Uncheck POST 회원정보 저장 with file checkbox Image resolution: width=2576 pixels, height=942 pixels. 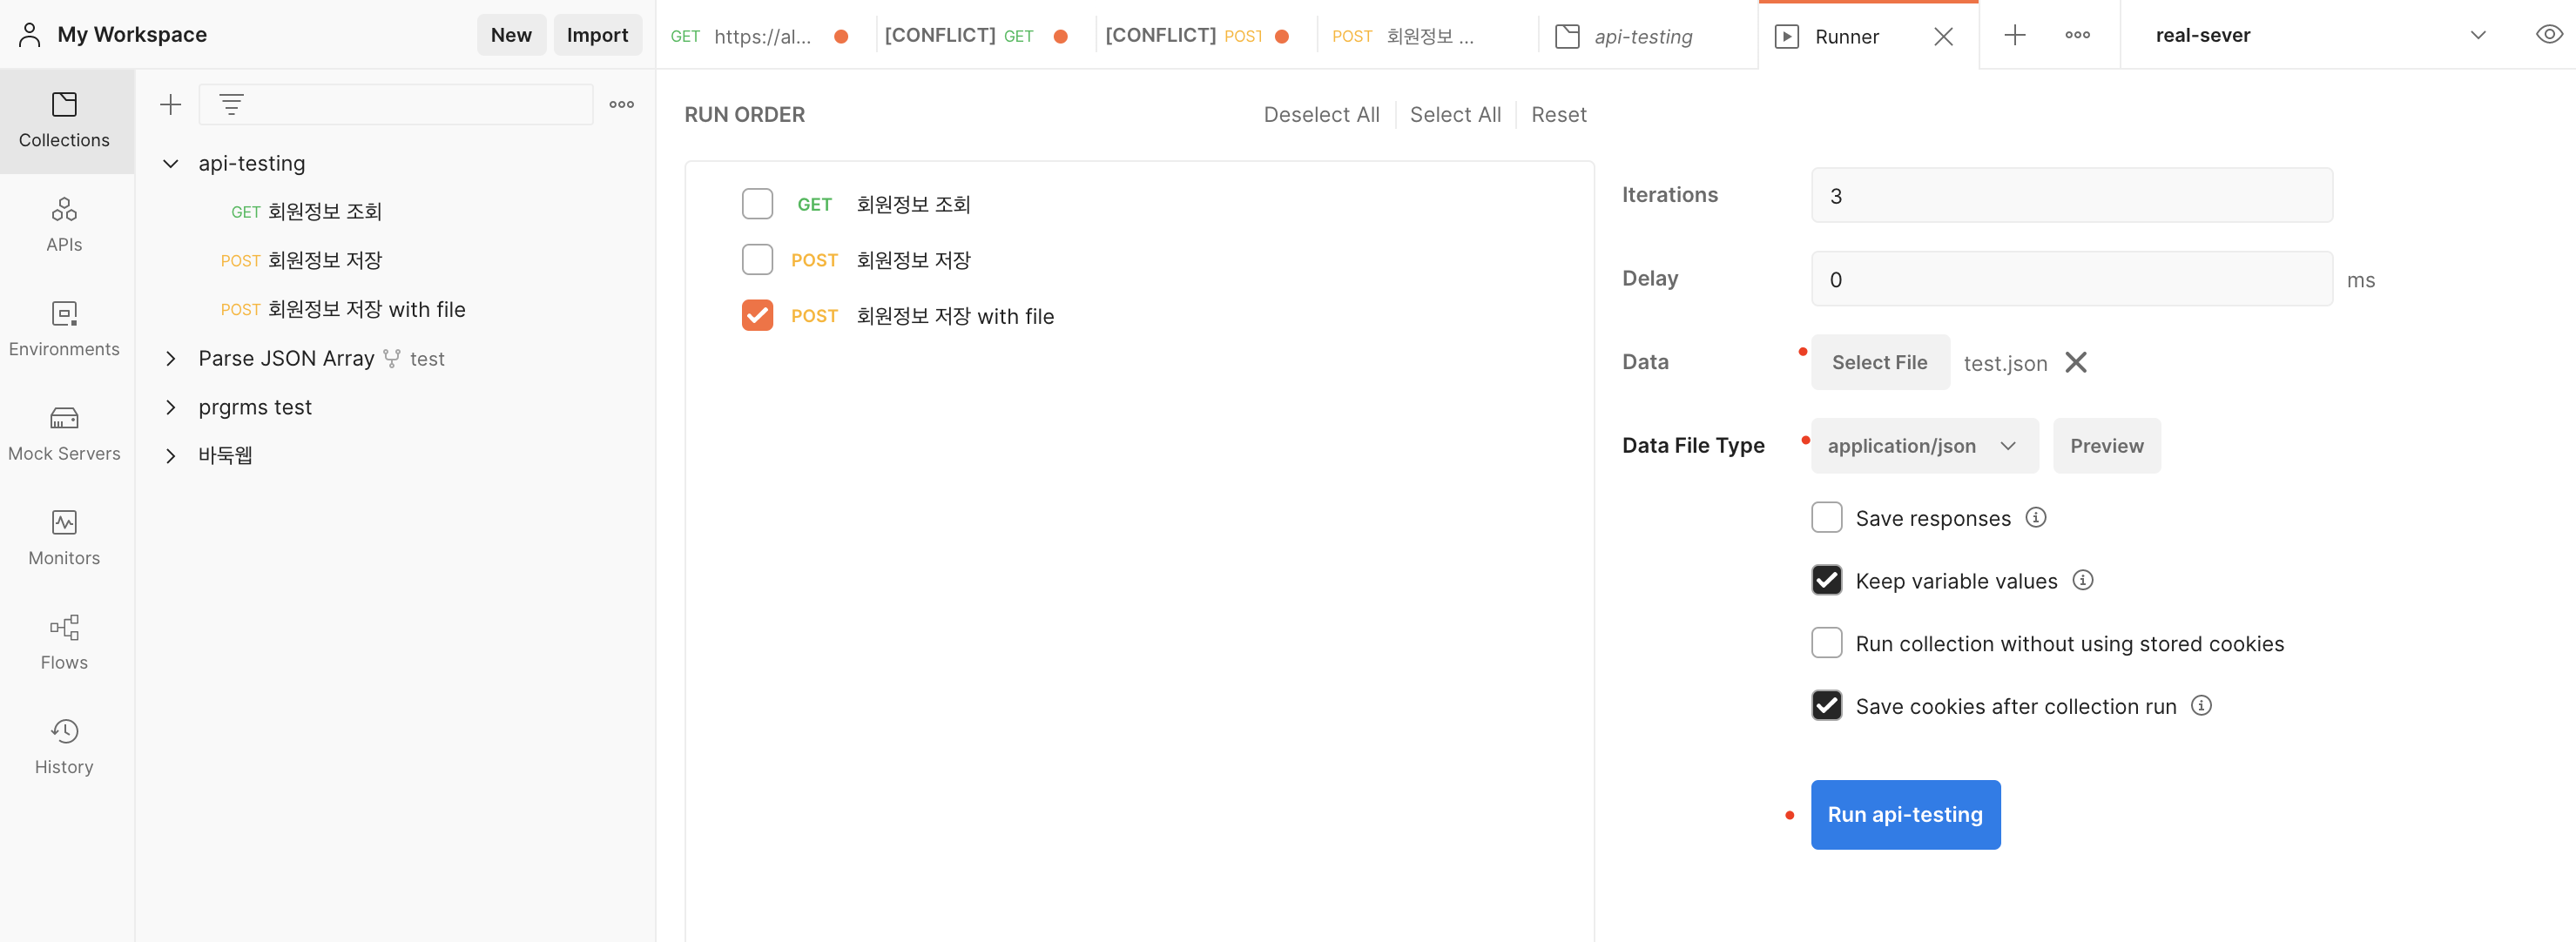tap(757, 316)
